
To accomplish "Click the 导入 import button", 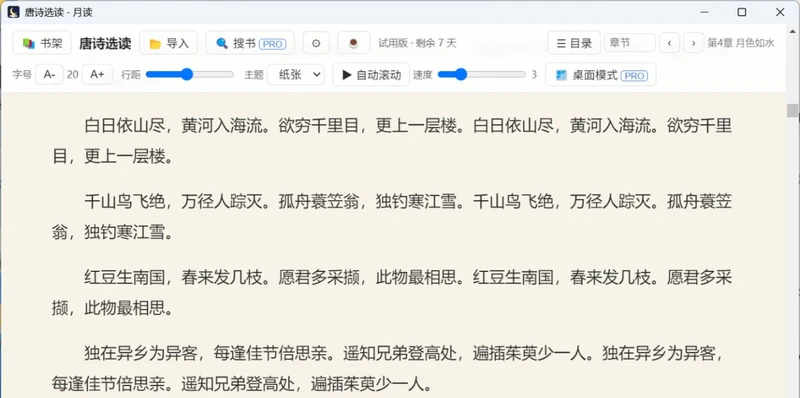I will tap(168, 43).
